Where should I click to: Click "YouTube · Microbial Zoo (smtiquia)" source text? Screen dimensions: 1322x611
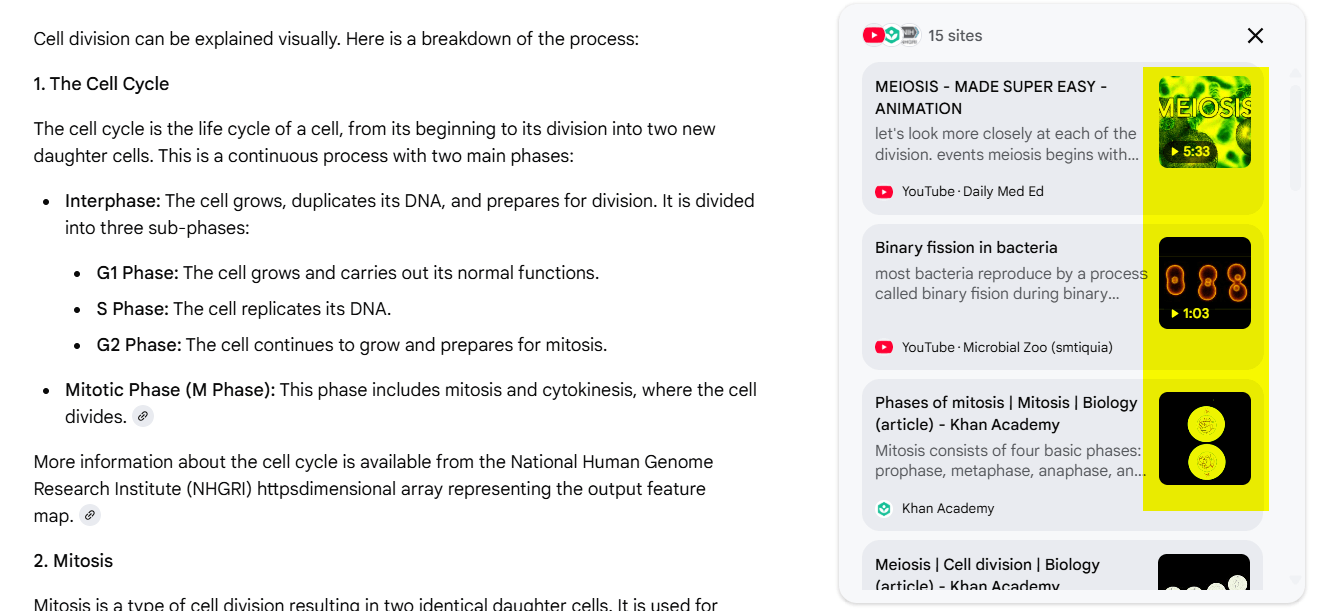point(1007,347)
